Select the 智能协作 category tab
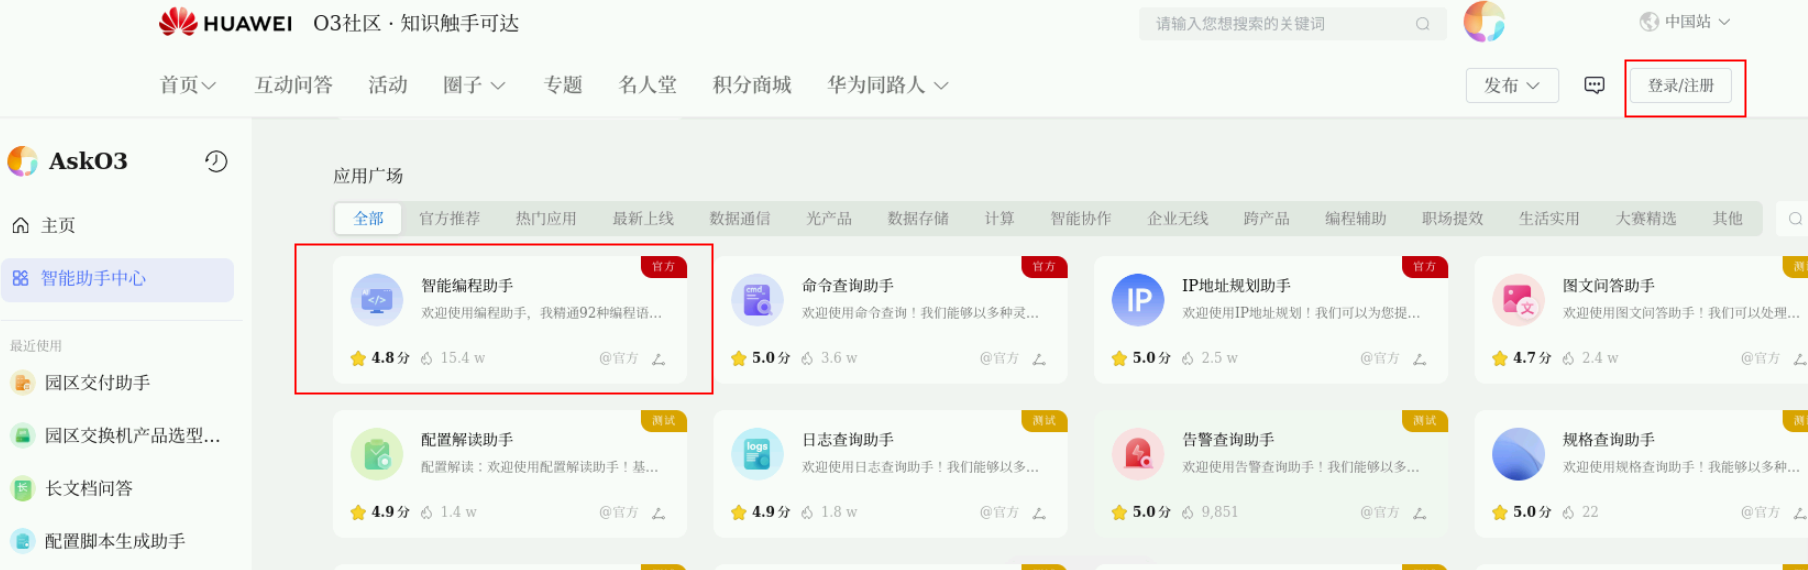This screenshot has height=570, width=1808. pyautogui.click(x=1081, y=218)
